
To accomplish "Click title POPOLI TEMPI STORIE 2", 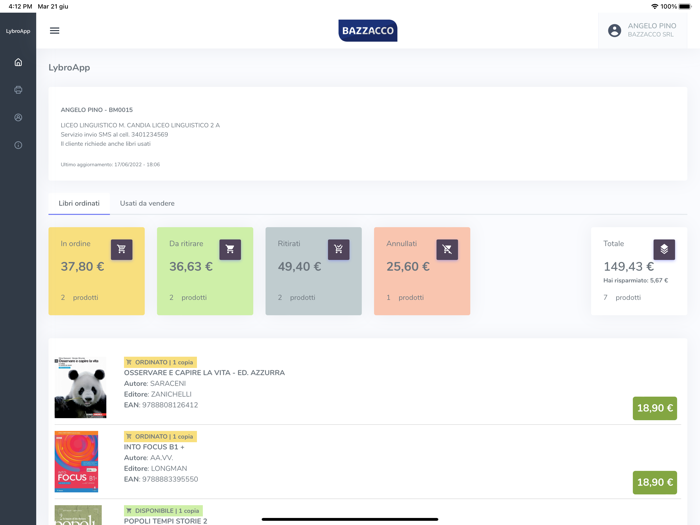I will (166, 521).
